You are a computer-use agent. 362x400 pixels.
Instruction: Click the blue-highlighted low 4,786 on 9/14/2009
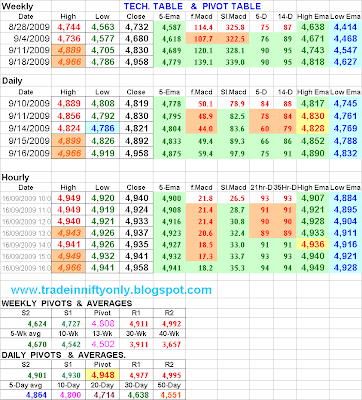pos(102,128)
